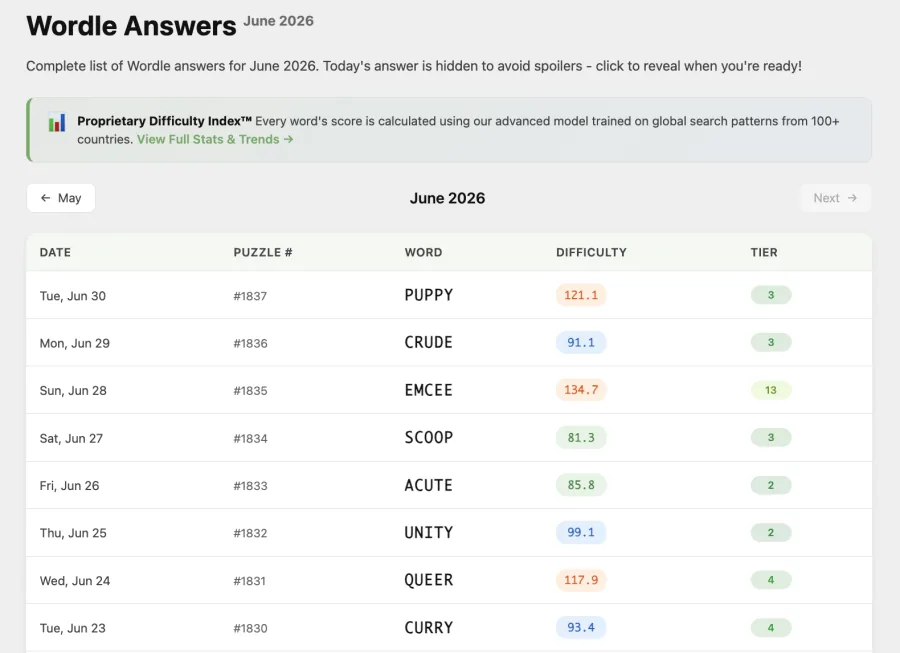Screen dimensions: 900x653
Task: Click the date Tue, Jun 30
Action: tap(73, 296)
